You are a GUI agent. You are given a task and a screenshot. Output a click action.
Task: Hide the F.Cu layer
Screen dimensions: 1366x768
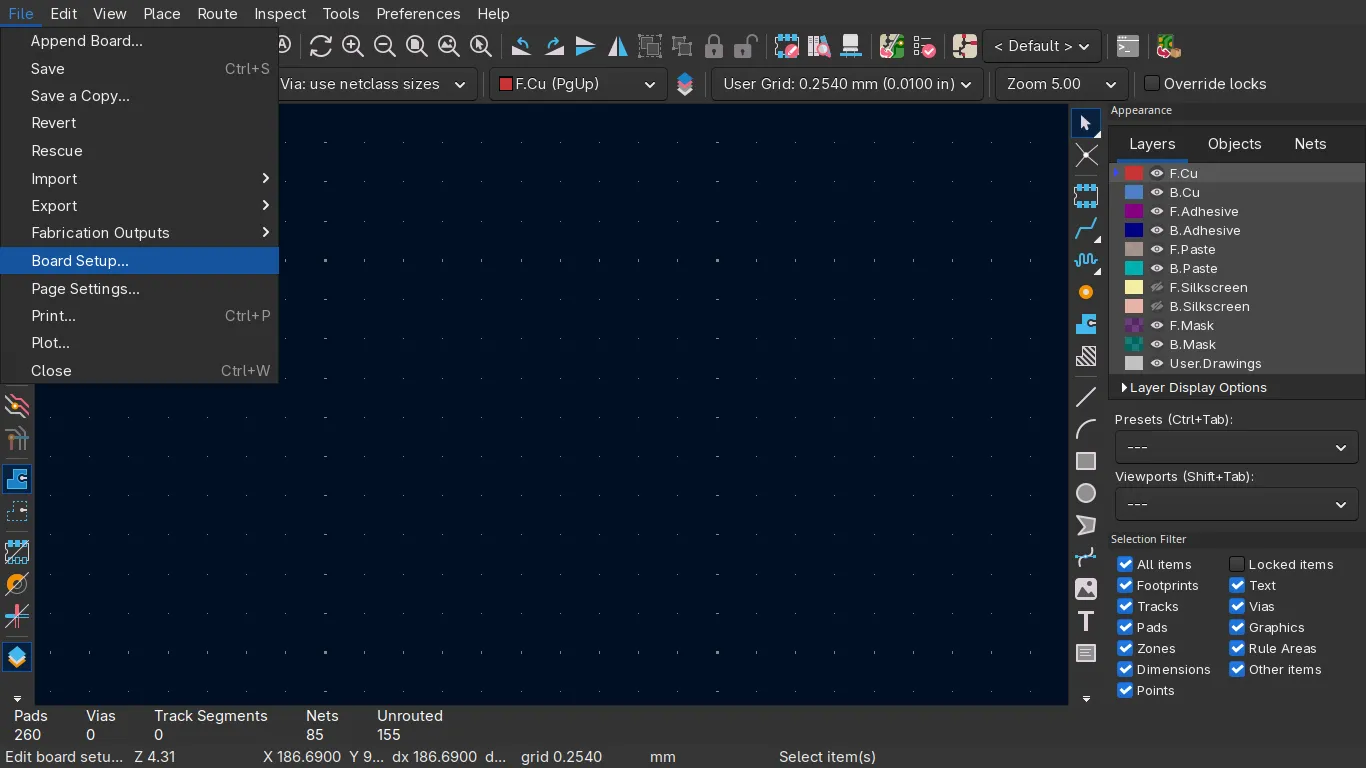pyautogui.click(x=1157, y=173)
